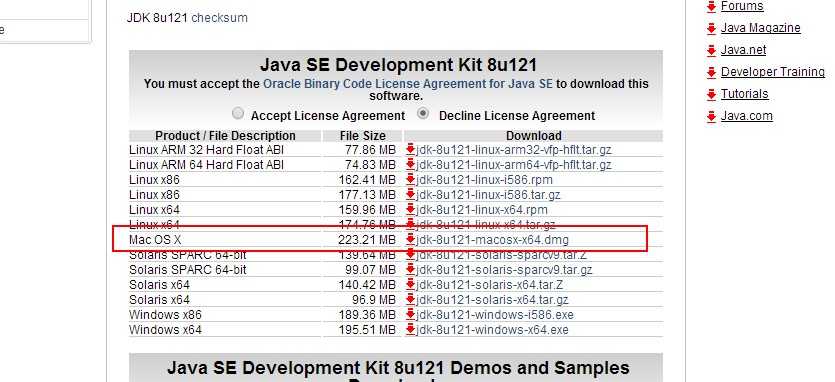Open the Developer Training sidebar link
This screenshot has width=835, height=382.
pyautogui.click(x=773, y=72)
